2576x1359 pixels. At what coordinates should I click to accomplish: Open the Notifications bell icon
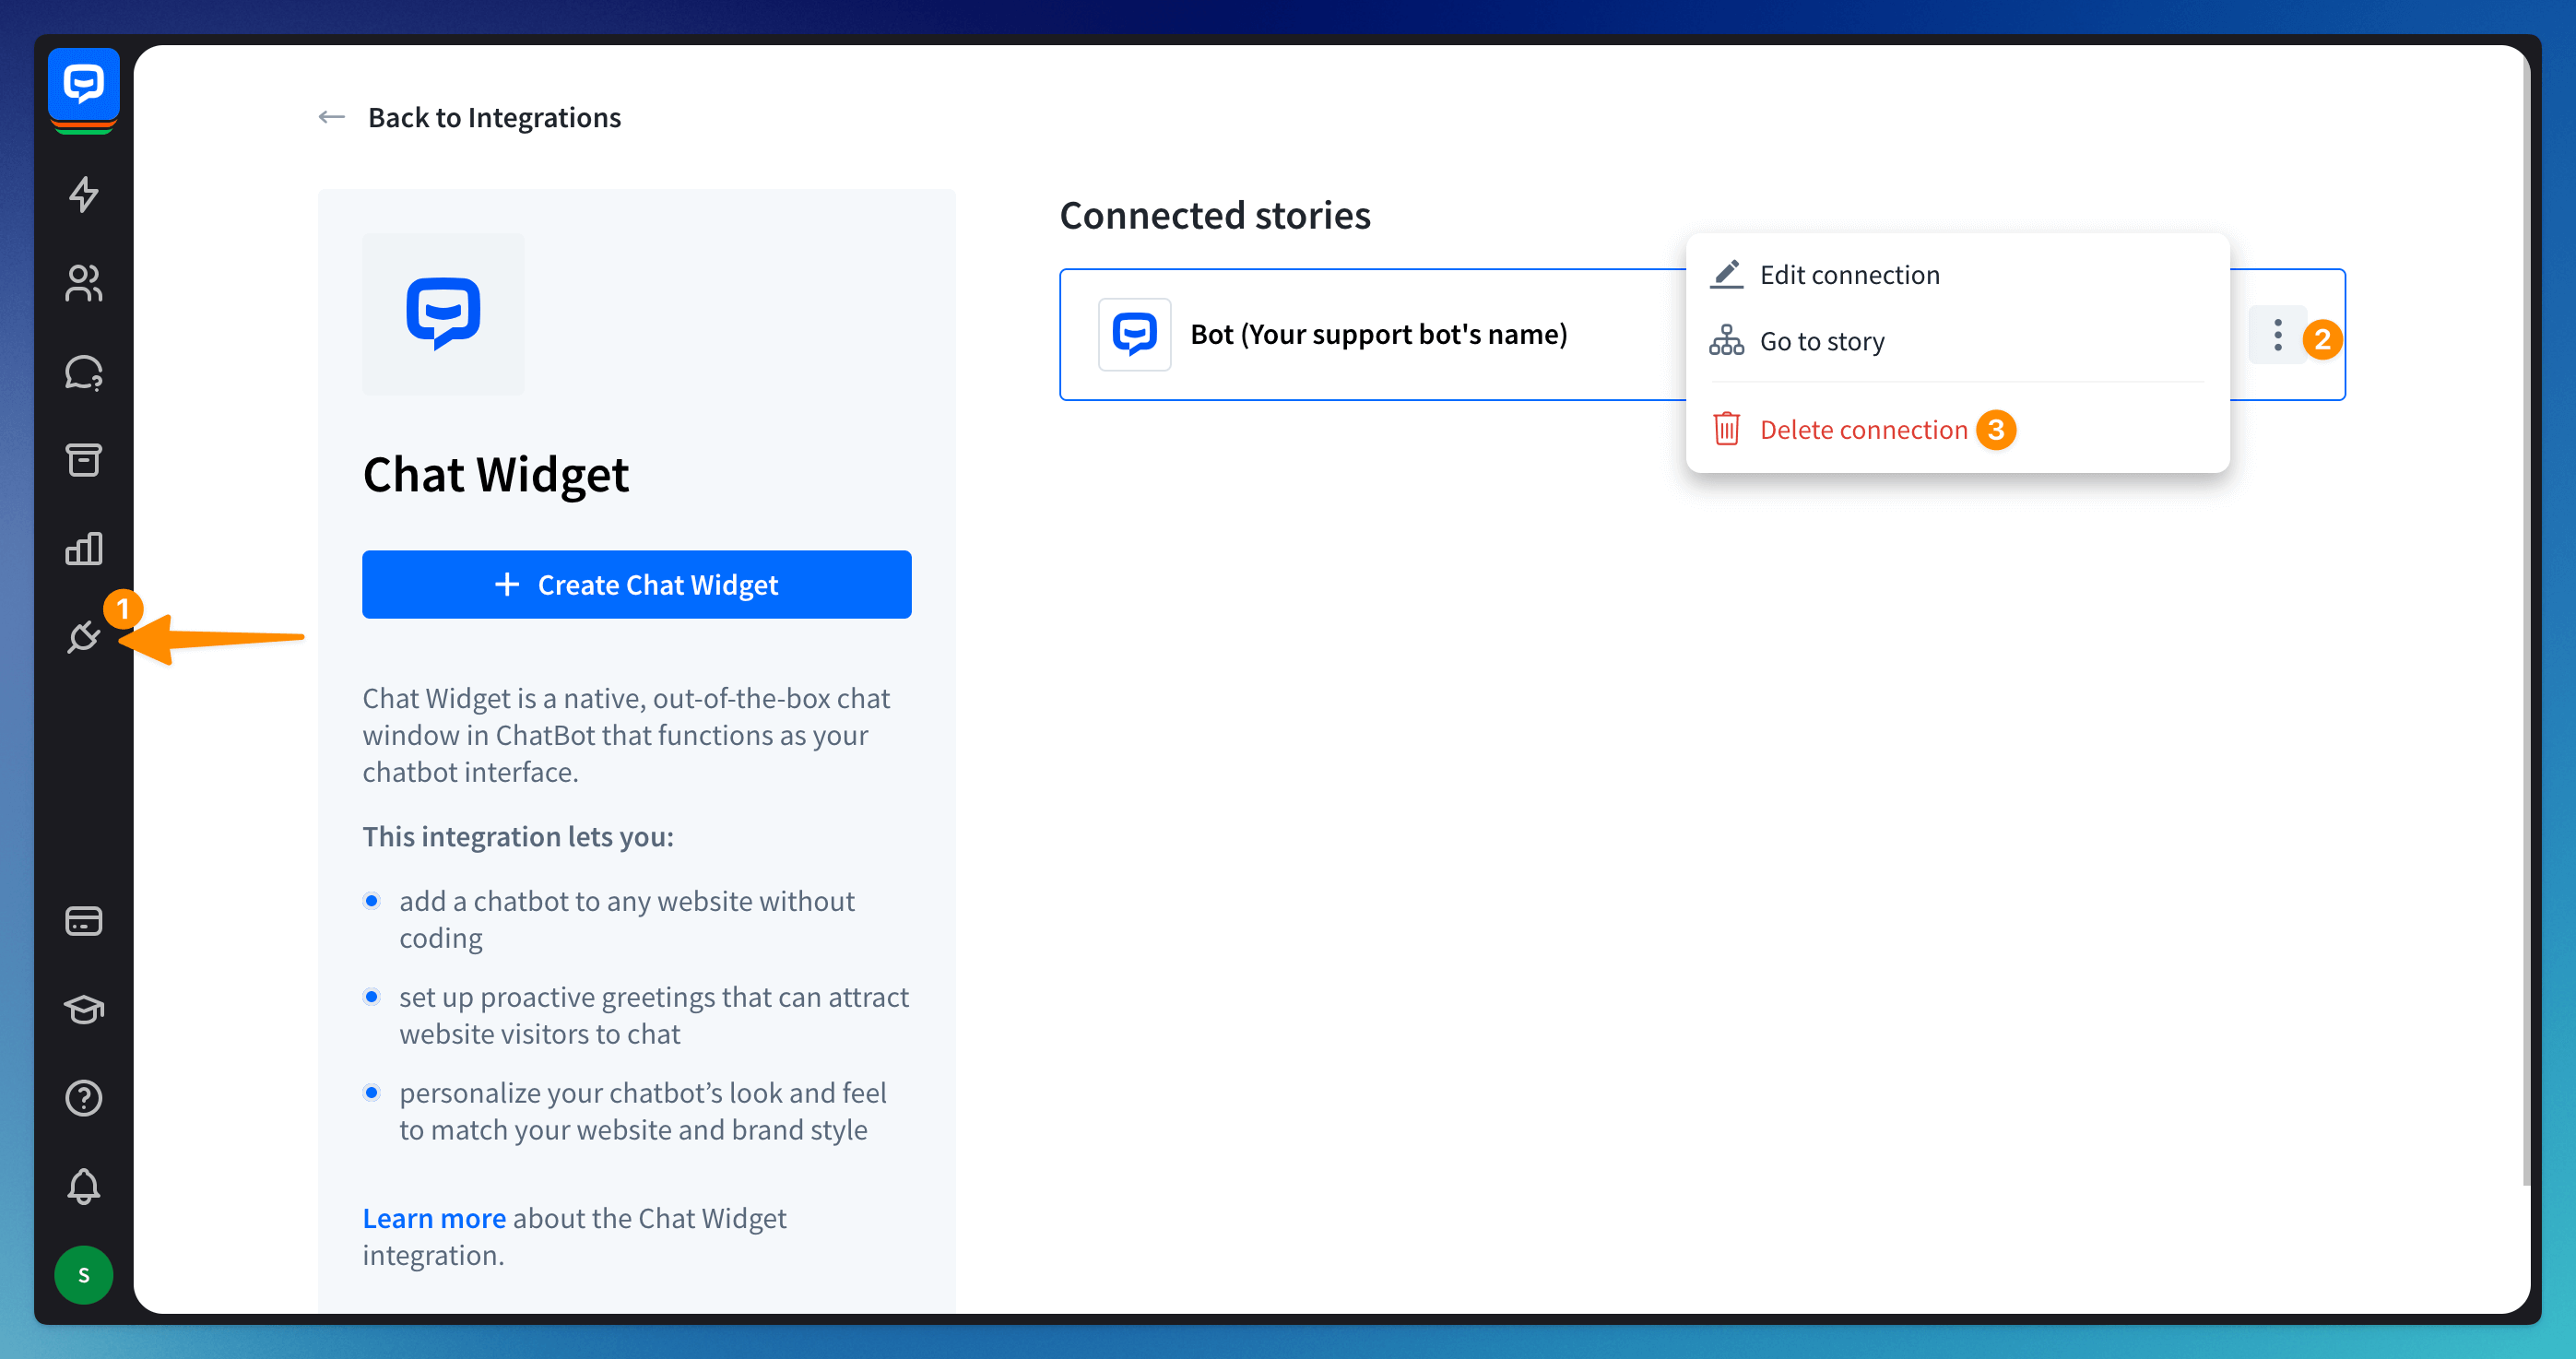click(83, 1186)
